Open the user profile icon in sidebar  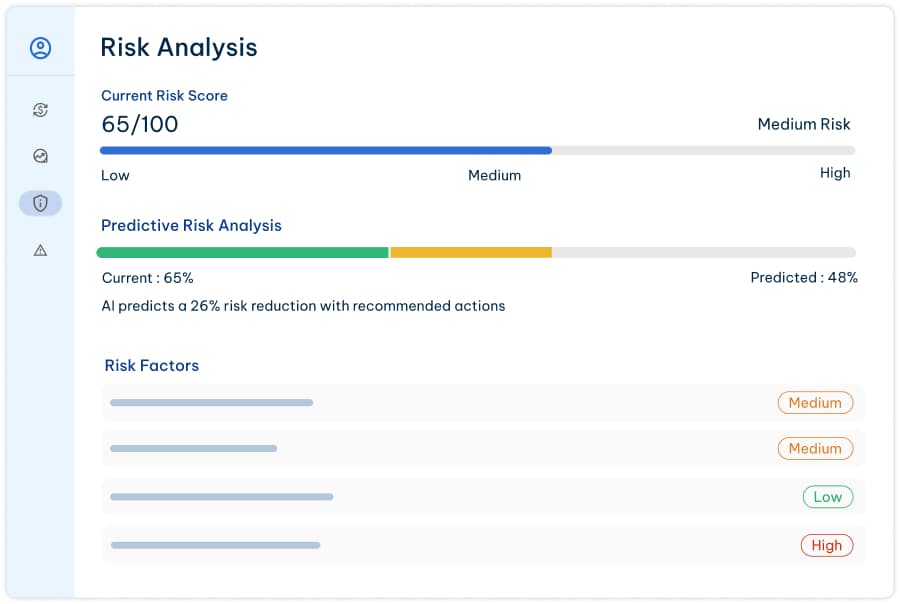pos(40,47)
